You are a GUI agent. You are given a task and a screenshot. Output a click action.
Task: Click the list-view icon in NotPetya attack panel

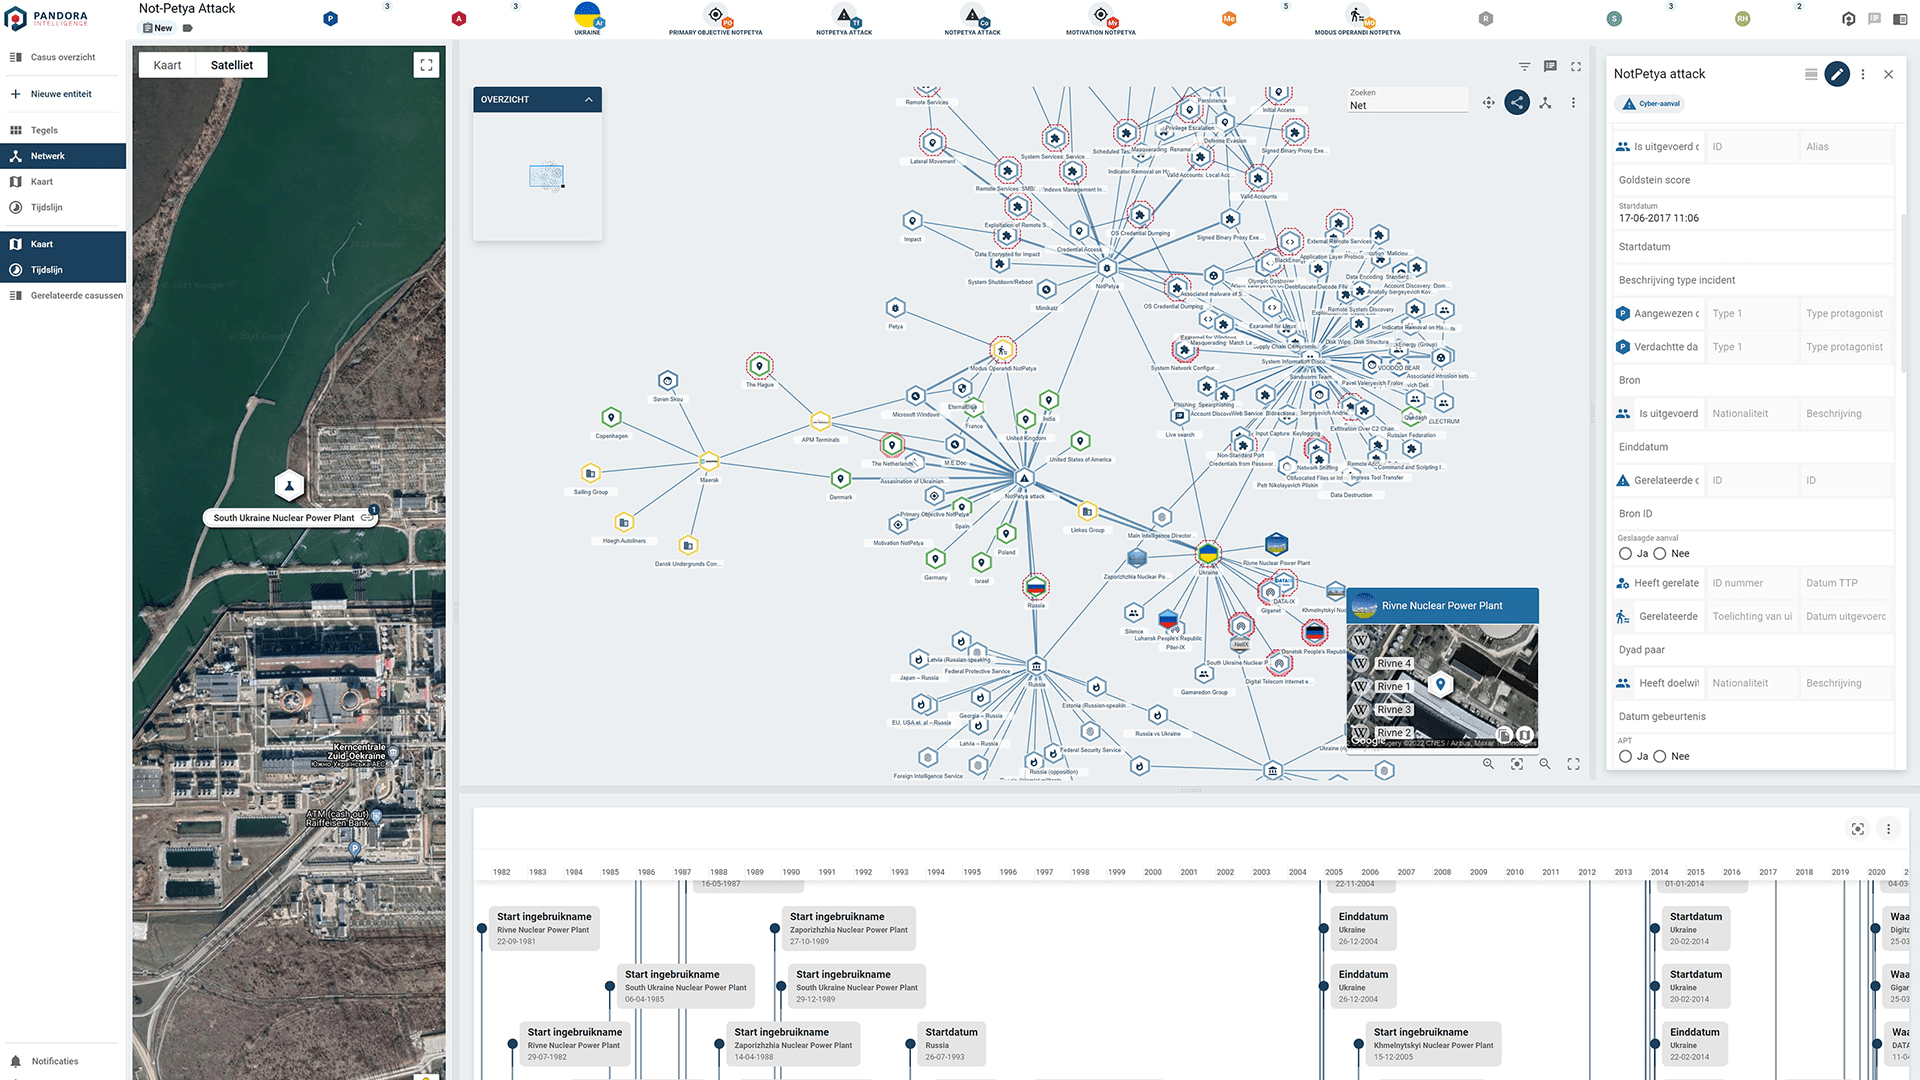coord(1811,74)
